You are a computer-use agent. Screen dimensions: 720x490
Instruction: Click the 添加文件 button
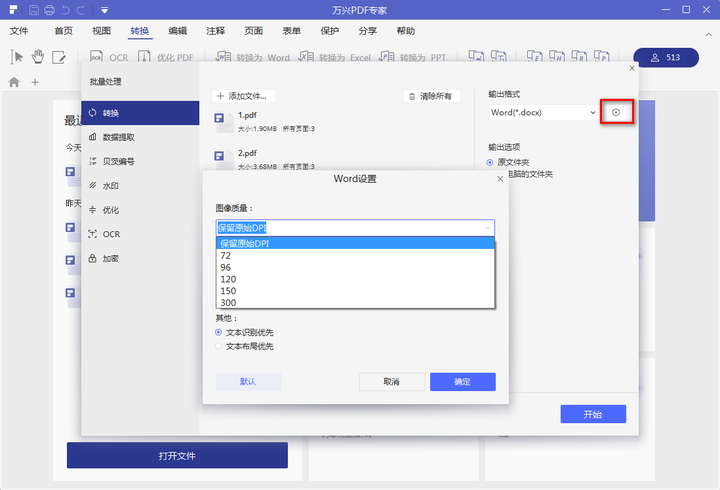pos(243,96)
